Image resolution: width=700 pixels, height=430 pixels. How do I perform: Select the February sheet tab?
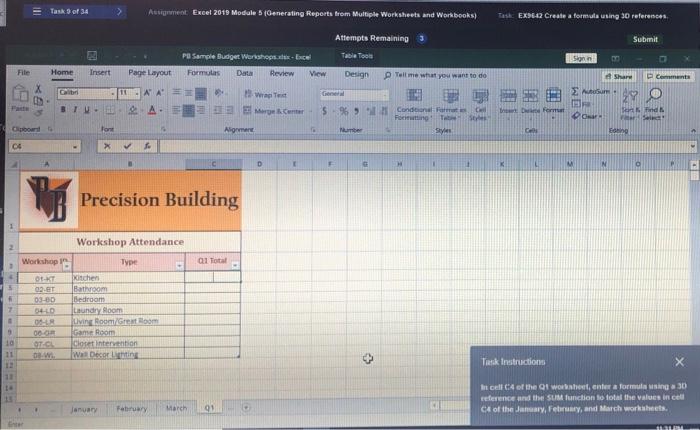pyautogui.click(x=131, y=409)
